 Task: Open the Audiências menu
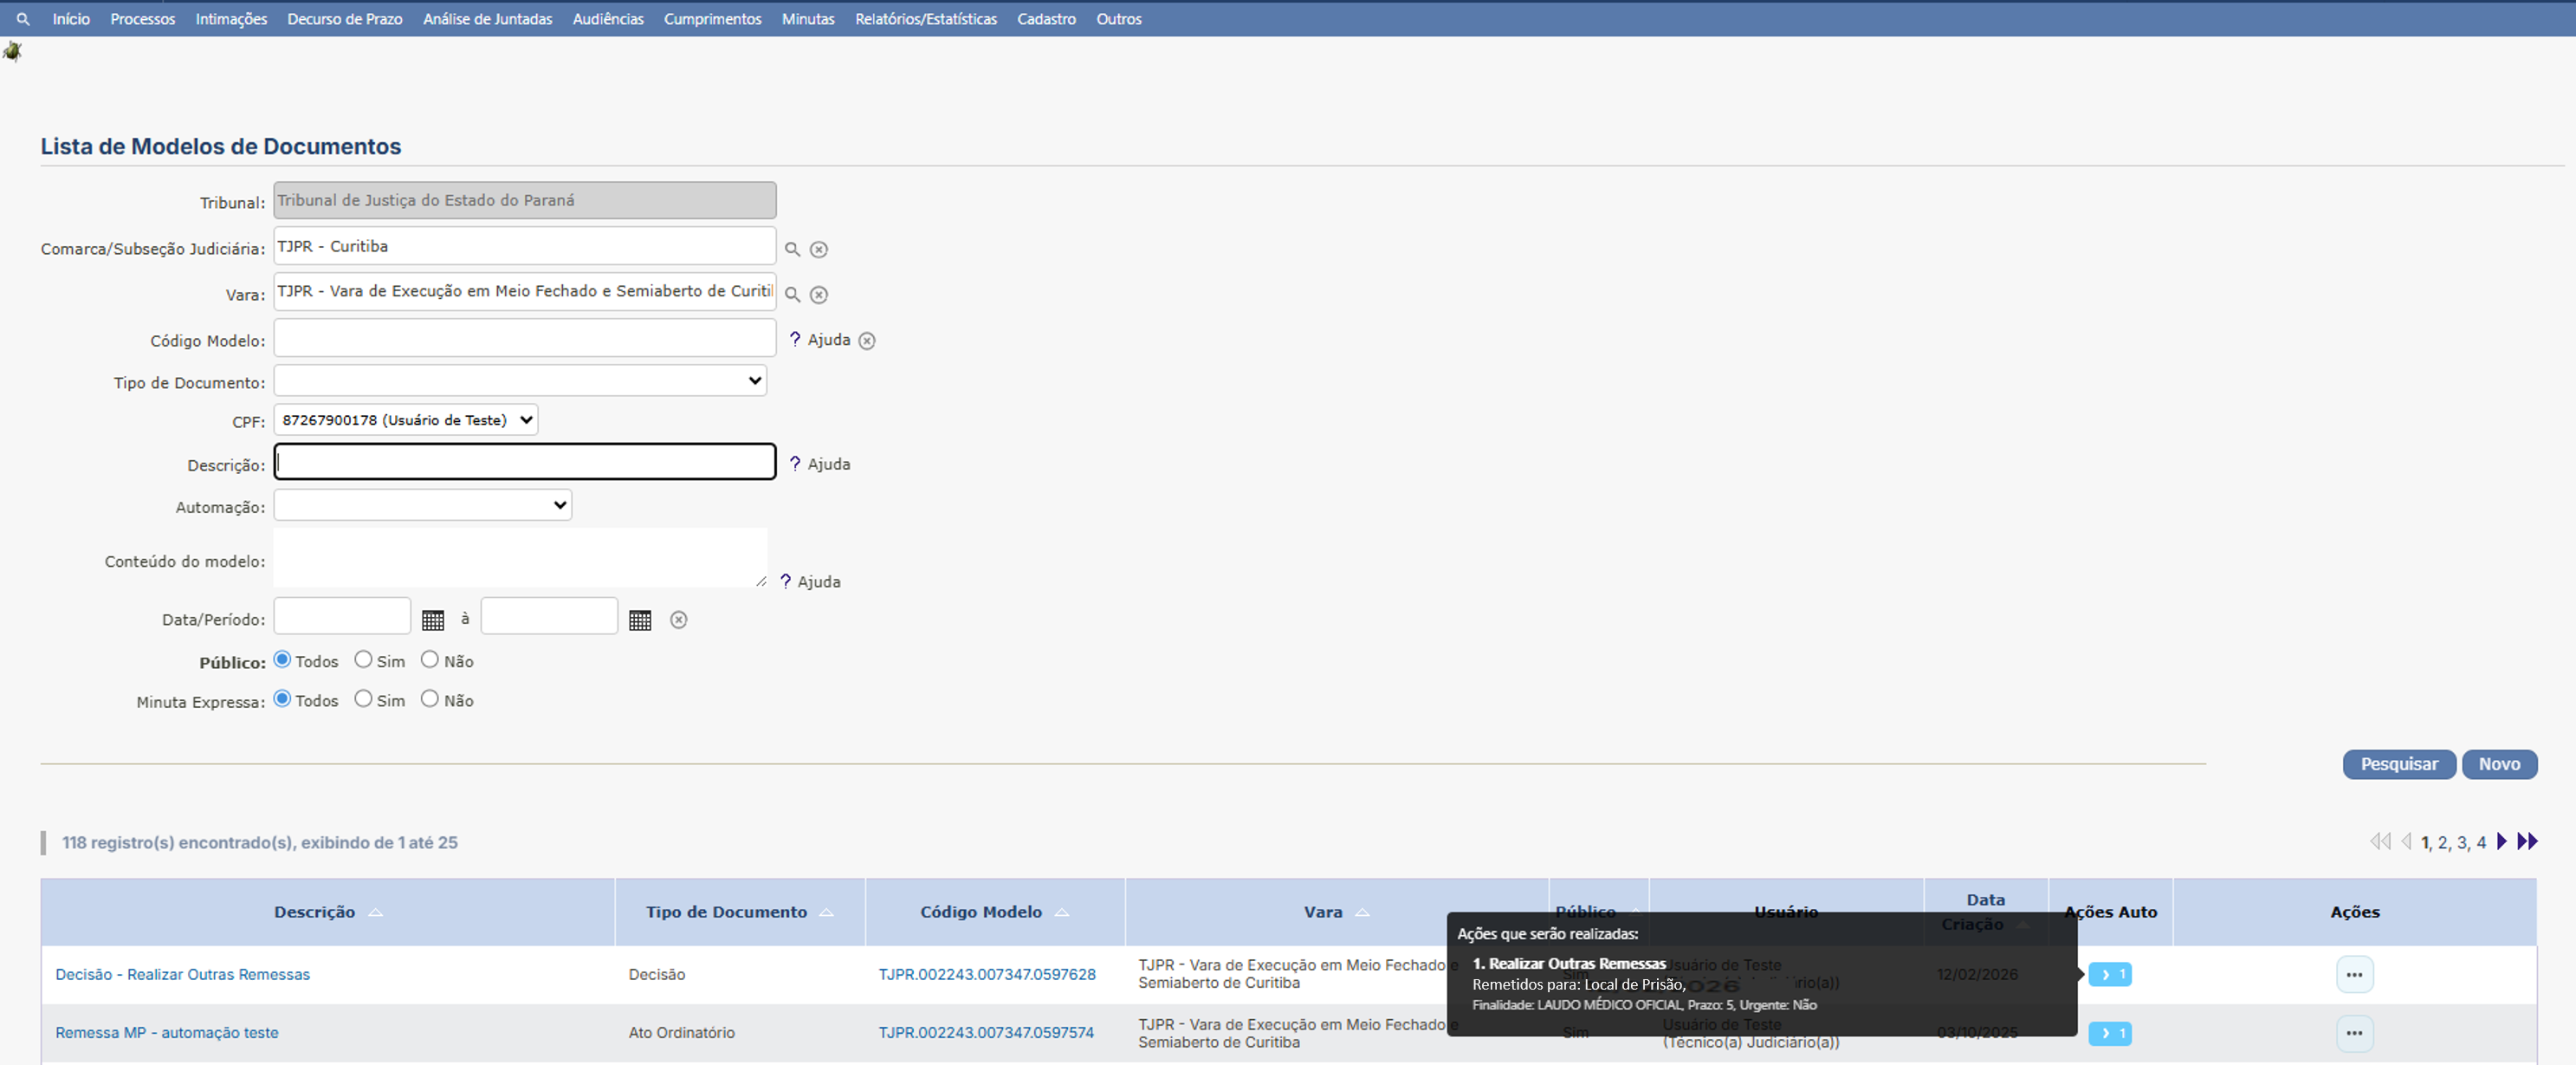point(608,19)
